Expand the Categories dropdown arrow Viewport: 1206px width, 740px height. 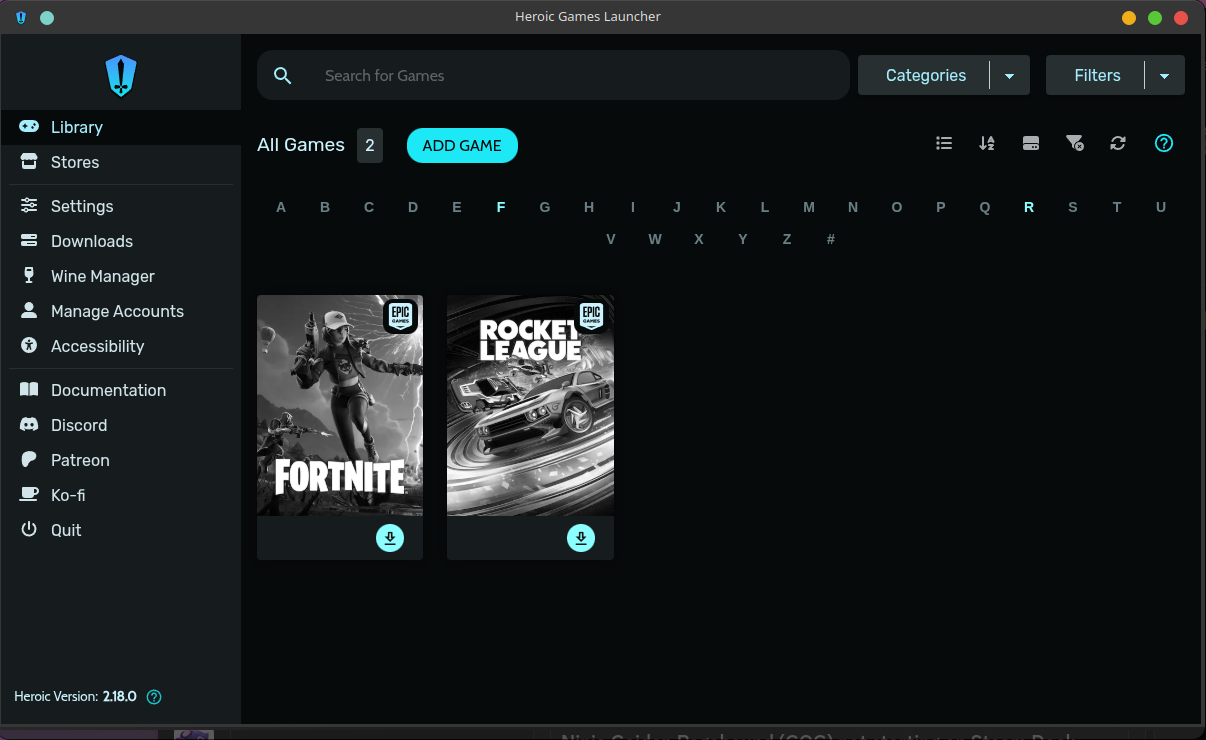(1010, 76)
